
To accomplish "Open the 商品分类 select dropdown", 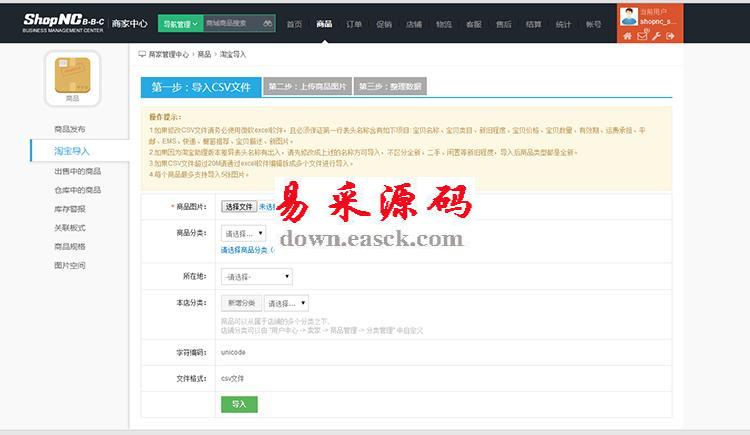I will click(x=243, y=233).
